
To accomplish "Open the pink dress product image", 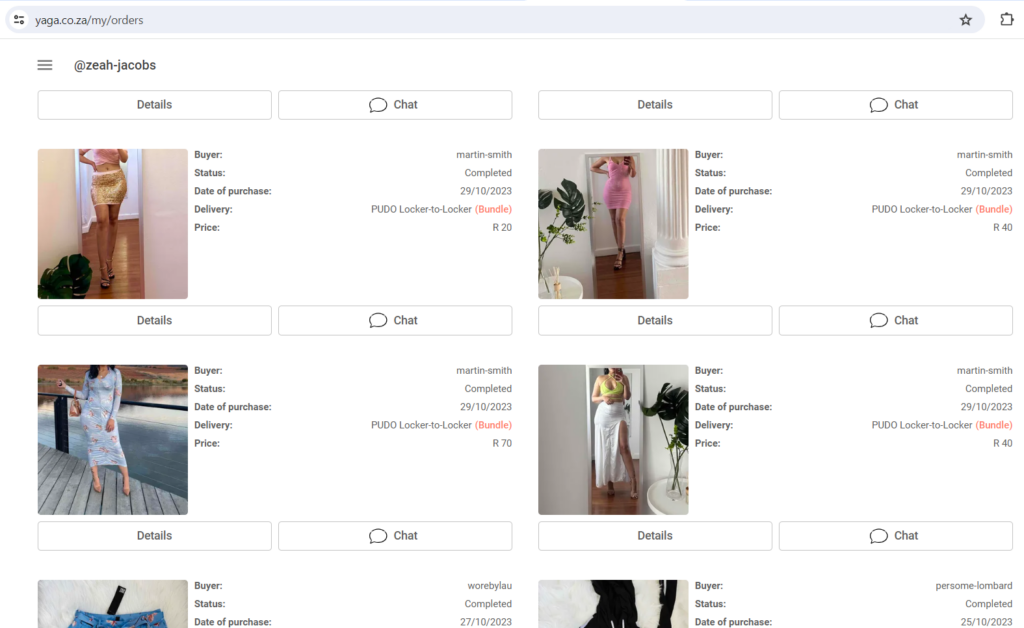I will [613, 224].
